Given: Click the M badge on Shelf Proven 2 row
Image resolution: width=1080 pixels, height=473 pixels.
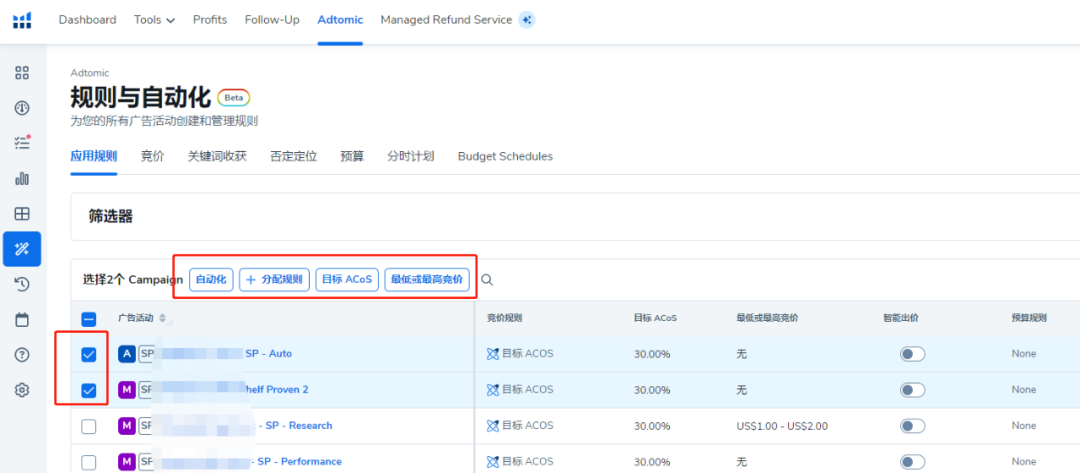Looking at the screenshot, I should [127, 390].
